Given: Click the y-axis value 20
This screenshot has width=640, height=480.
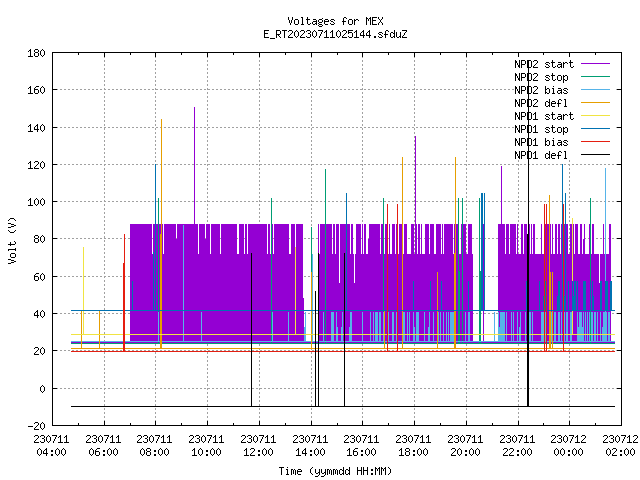Looking at the screenshot, I should [39, 351].
